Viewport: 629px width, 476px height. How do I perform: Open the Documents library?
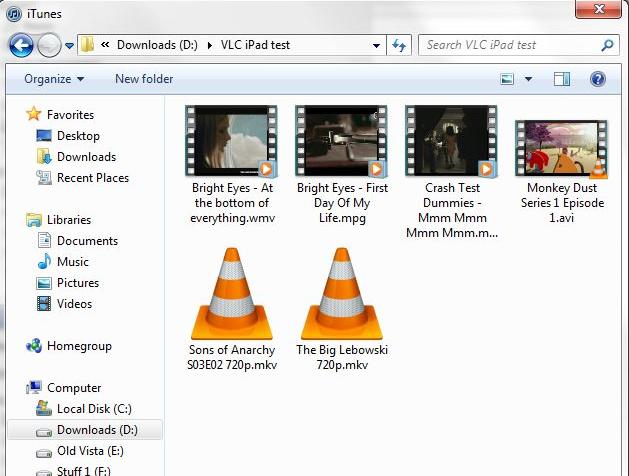[x=87, y=241]
